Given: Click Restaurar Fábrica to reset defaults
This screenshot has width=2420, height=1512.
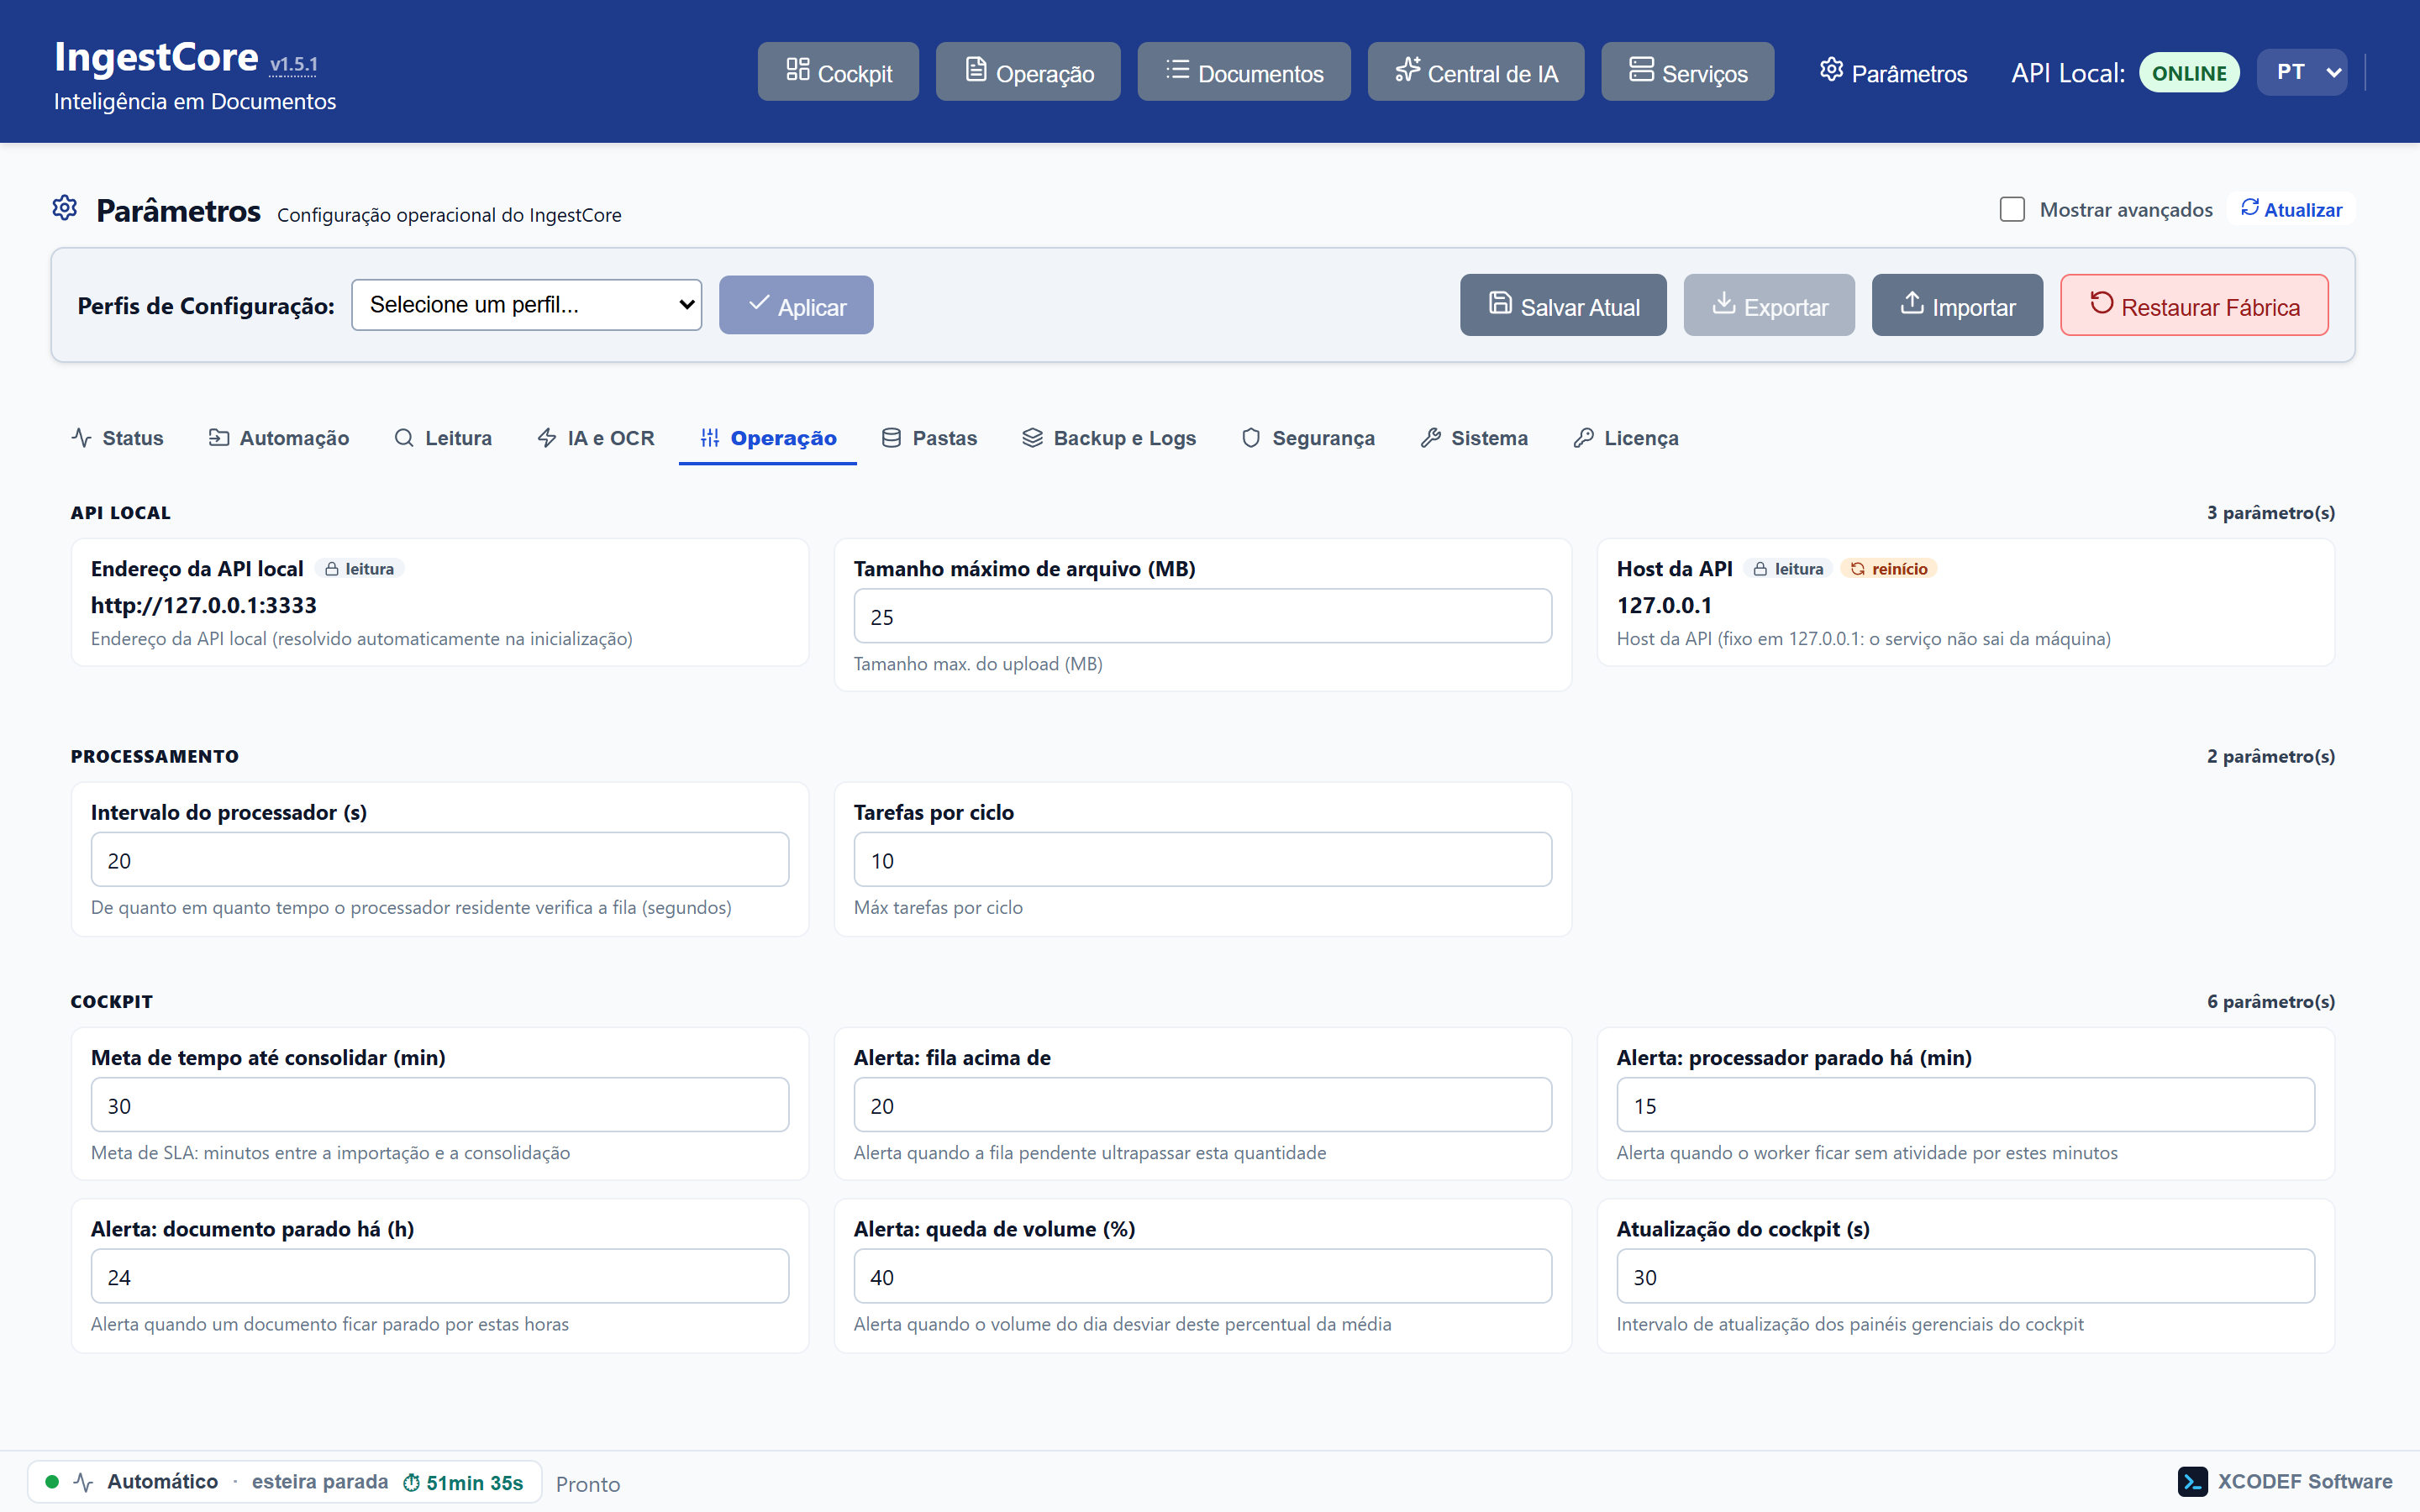Looking at the screenshot, I should click(2194, 305).
